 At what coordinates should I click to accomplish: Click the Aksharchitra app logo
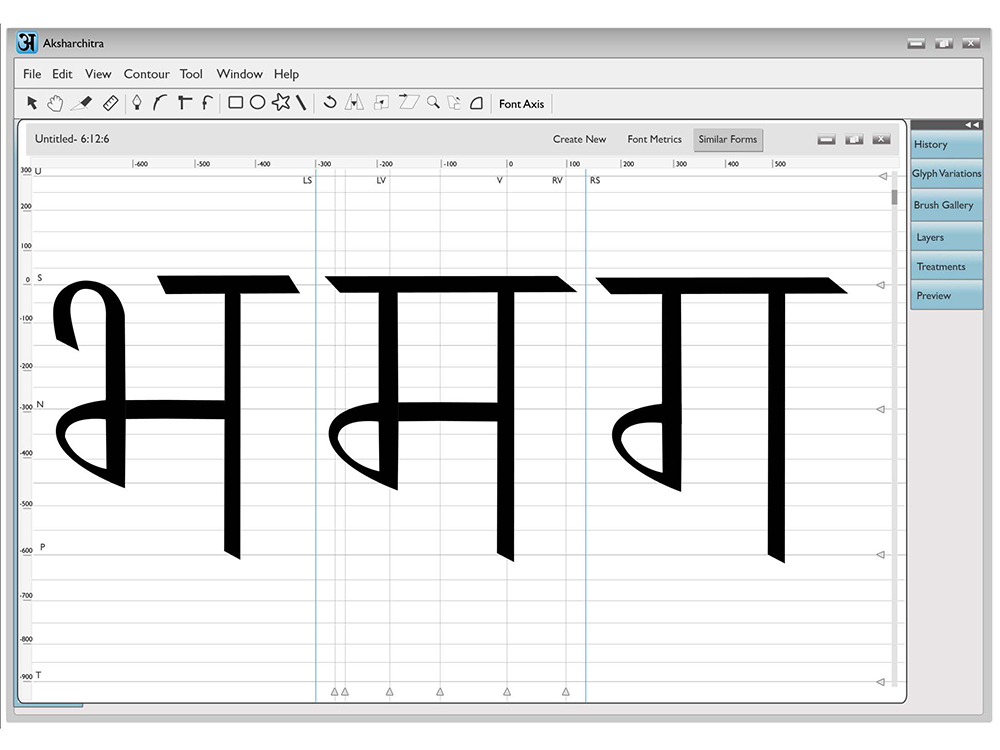click(x=27, y=43)
